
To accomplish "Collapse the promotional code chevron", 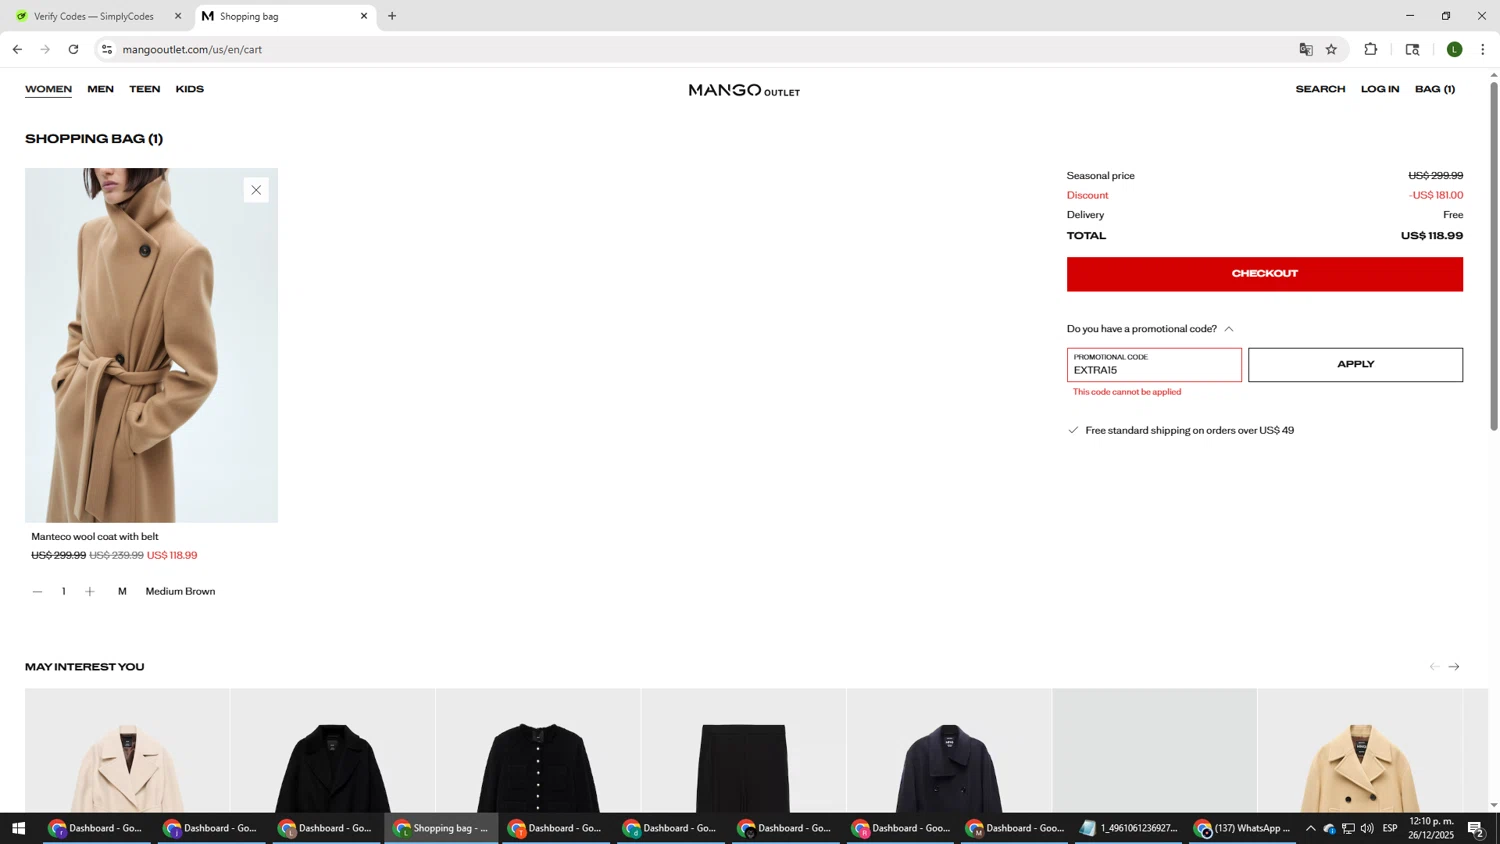I will [x=1229, y=329].
